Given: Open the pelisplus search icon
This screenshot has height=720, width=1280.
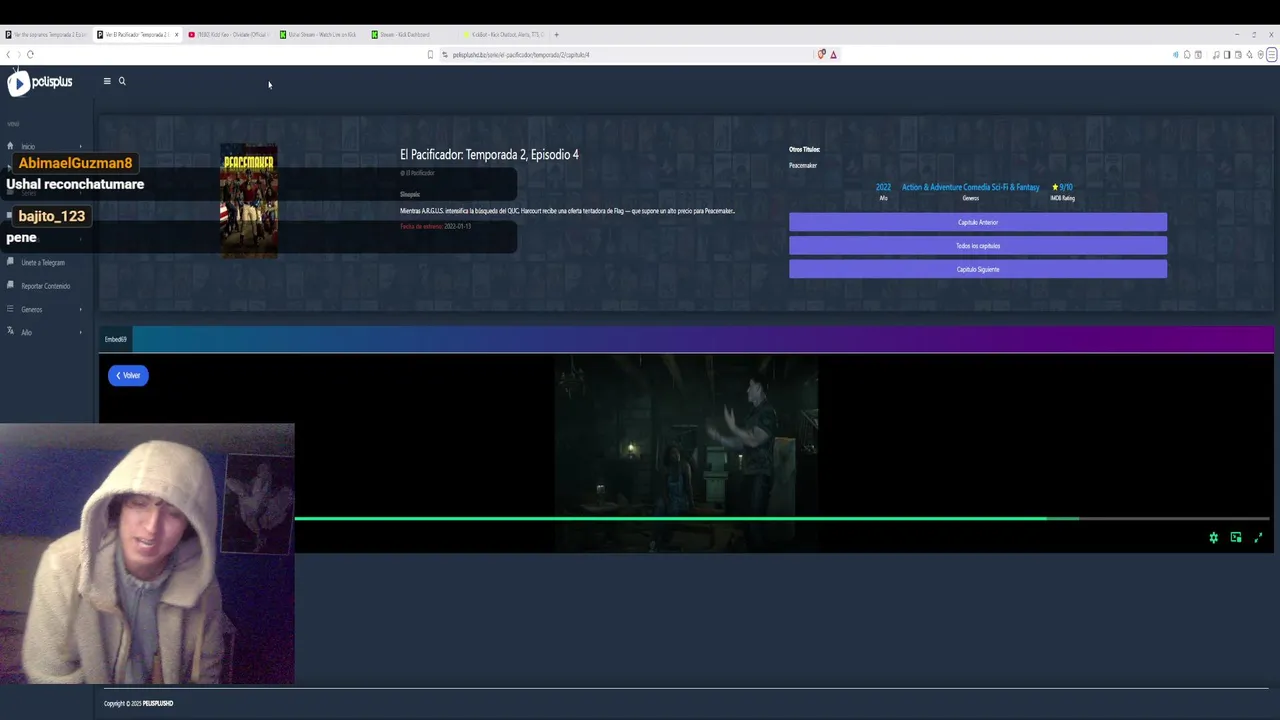Looking at the screenshot, I should pos(122,81).
